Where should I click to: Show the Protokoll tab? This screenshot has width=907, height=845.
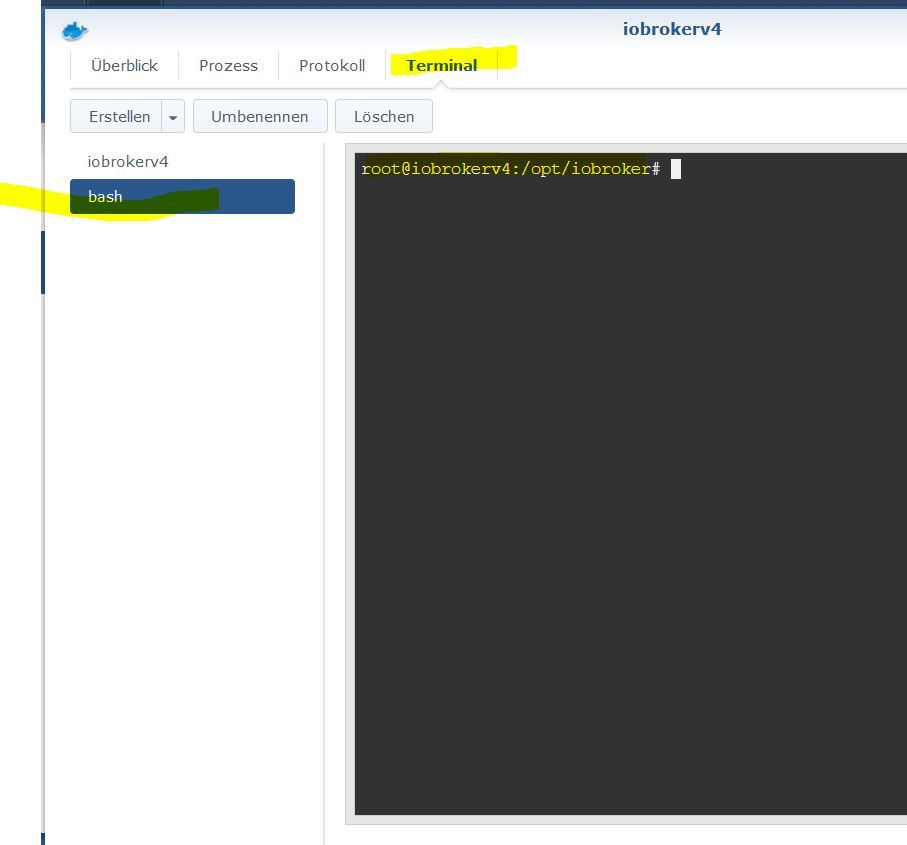point(332,65)
